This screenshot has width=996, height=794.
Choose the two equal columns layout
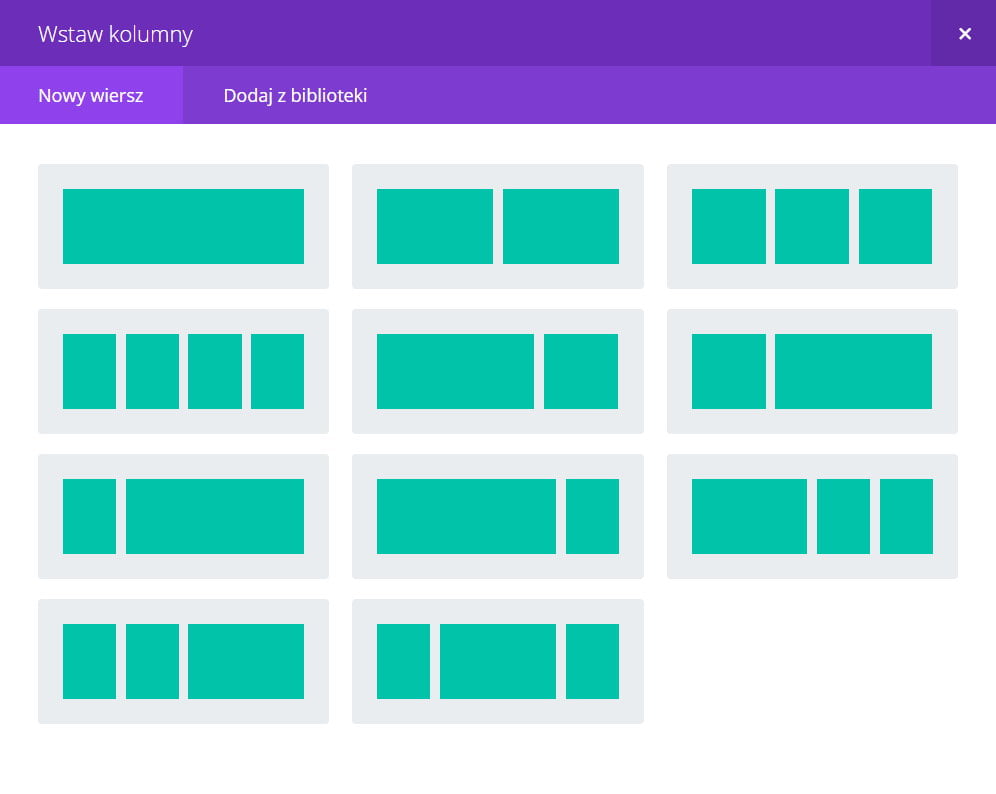pyautogui.click(x=497, y=226)
